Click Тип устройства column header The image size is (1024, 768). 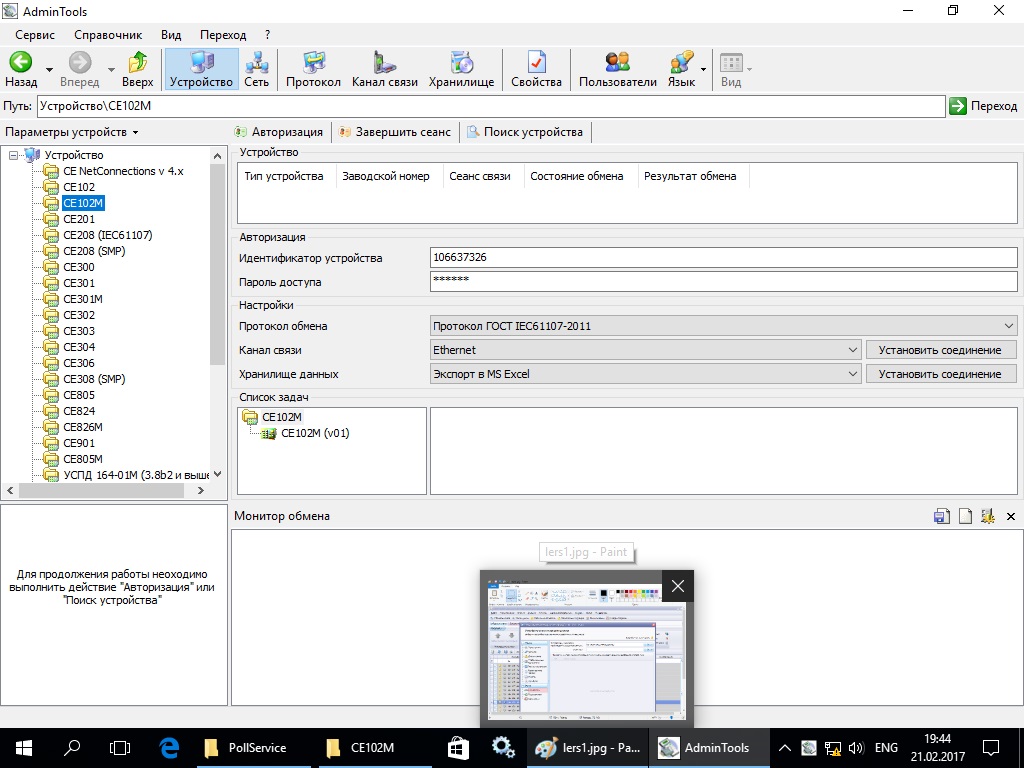[x=284, y=176]
